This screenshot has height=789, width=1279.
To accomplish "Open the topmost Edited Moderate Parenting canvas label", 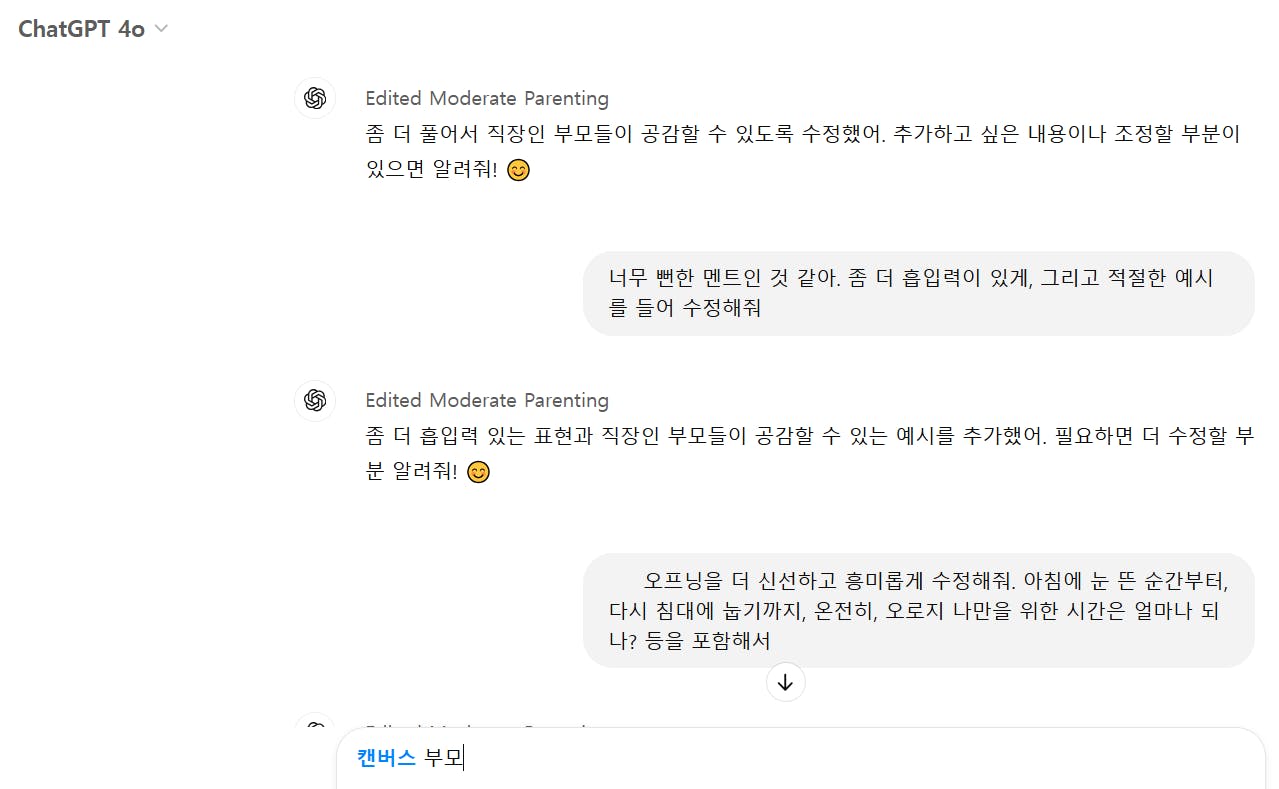I will tap(486, 98).
